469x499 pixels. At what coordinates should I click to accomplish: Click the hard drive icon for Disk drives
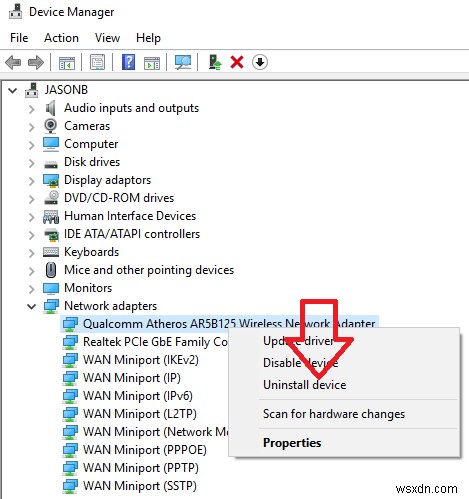tap(51, 164)
